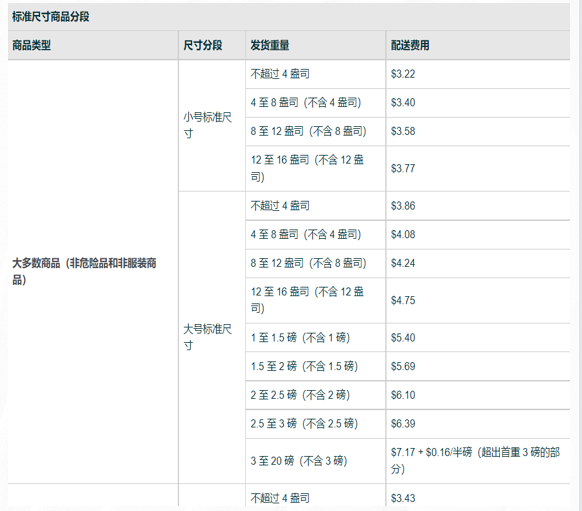Select the fee value "$4.75"

click(x=403, y=300)
